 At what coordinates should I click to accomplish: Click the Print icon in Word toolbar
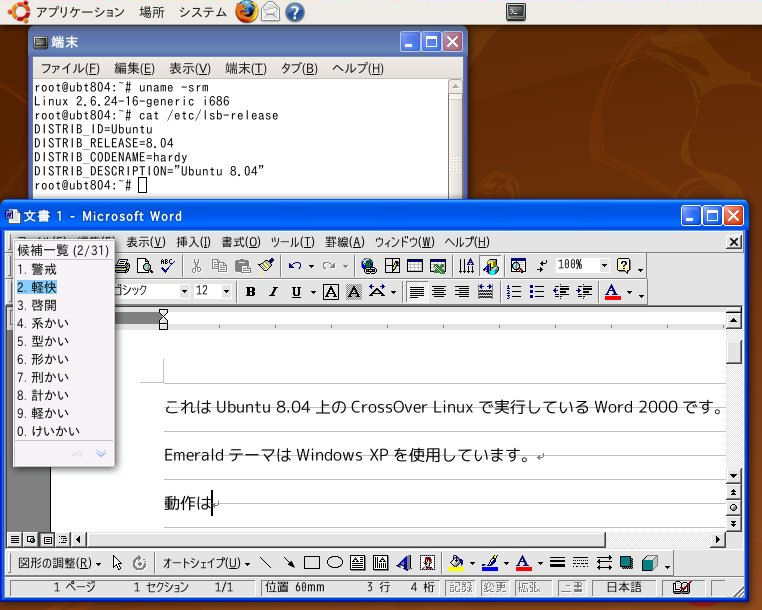[x=123, y=265]
